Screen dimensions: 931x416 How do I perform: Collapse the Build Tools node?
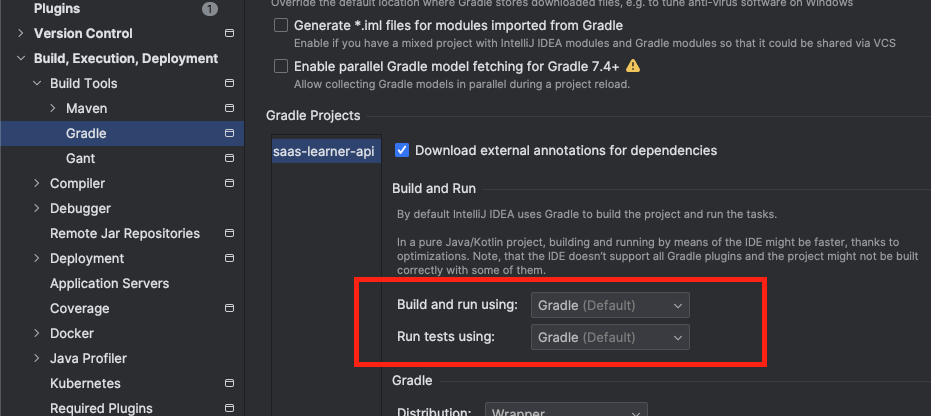point(37,83)
